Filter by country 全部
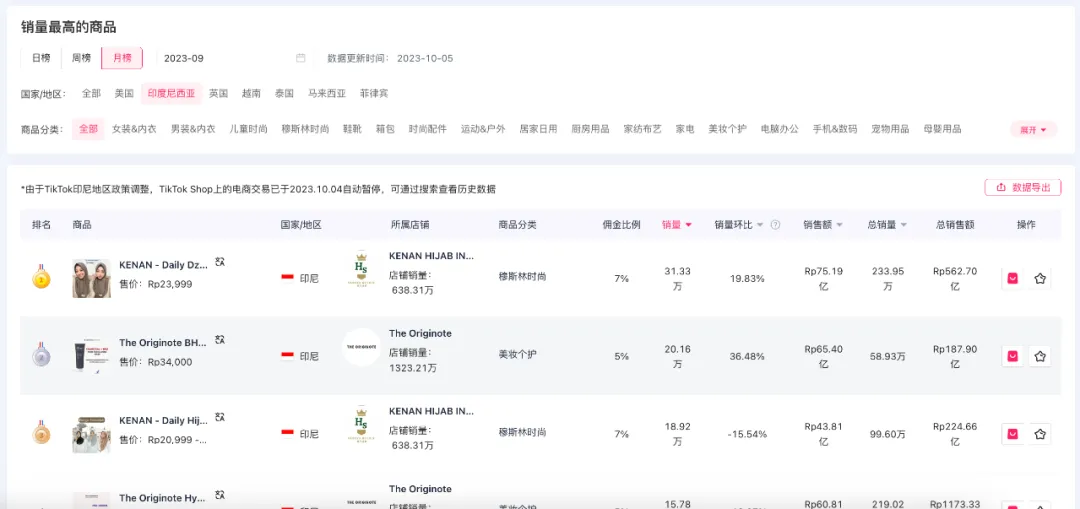Screen dimensions: 1080x509 92,93
